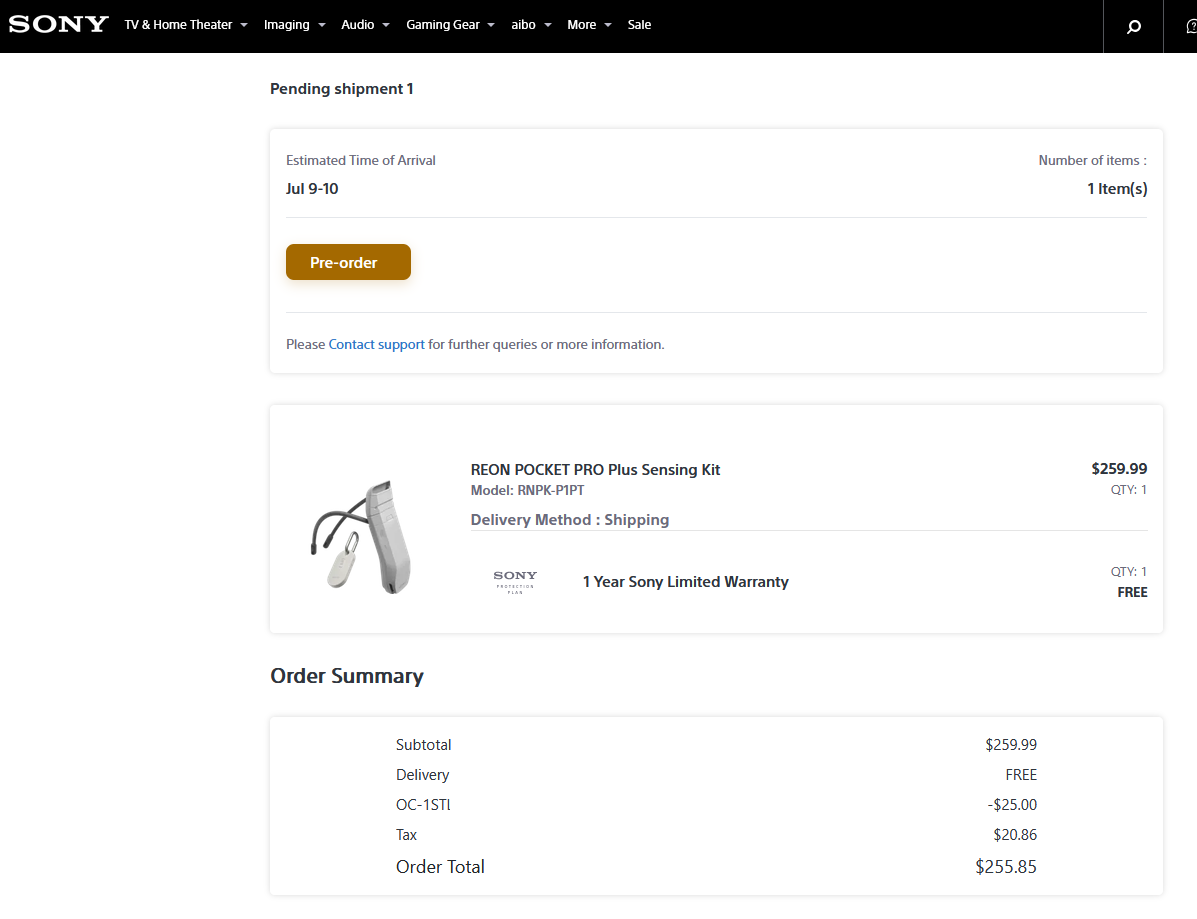The width and height of the screenshot is (1197, 919).
Task: Open the Imaging navigation menu
Action: pos(286,24)
